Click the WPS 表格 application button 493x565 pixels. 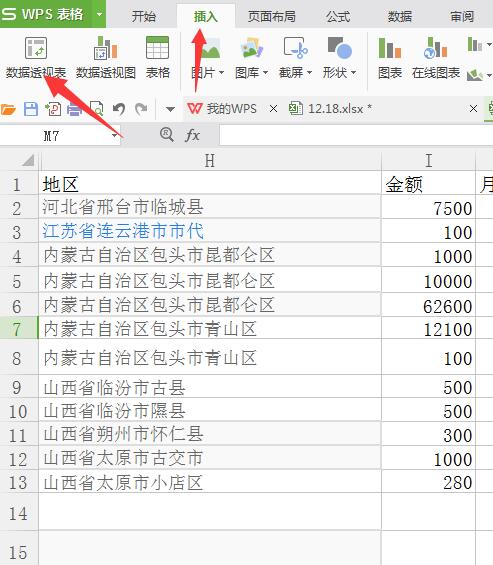pos(46,14)
